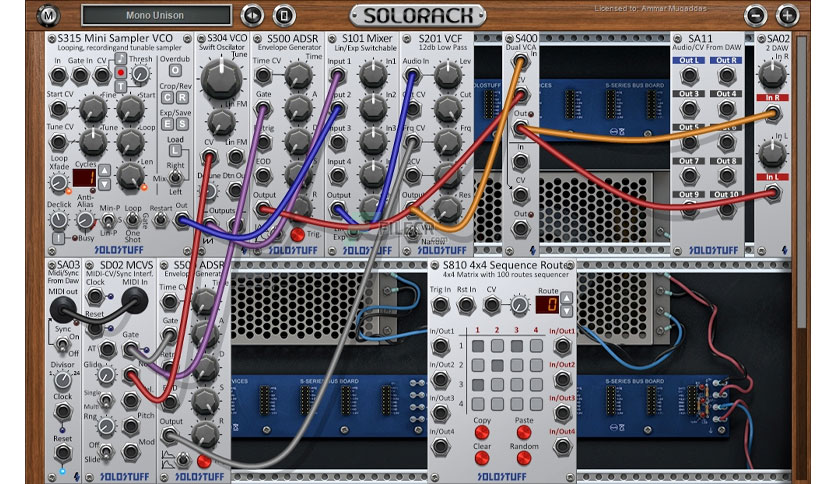Screen dimensions: 836x484
Task: Click the Mod jack on SD02 MCVS
Action: (x=130, y=451)
